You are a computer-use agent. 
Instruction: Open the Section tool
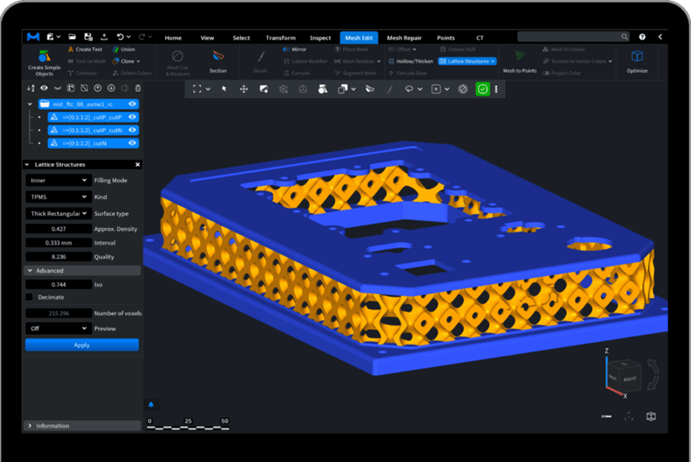(217, 62)
